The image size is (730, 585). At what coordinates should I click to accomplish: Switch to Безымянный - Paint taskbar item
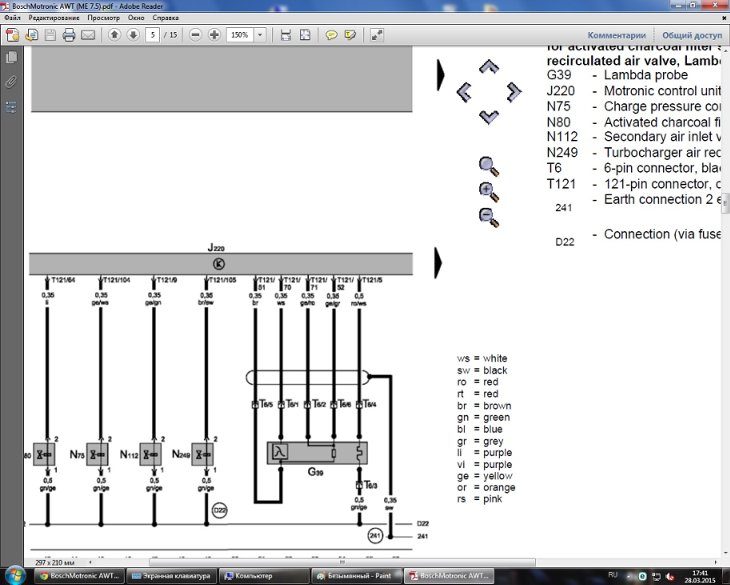pyautogui.click(x=356, y=576)
